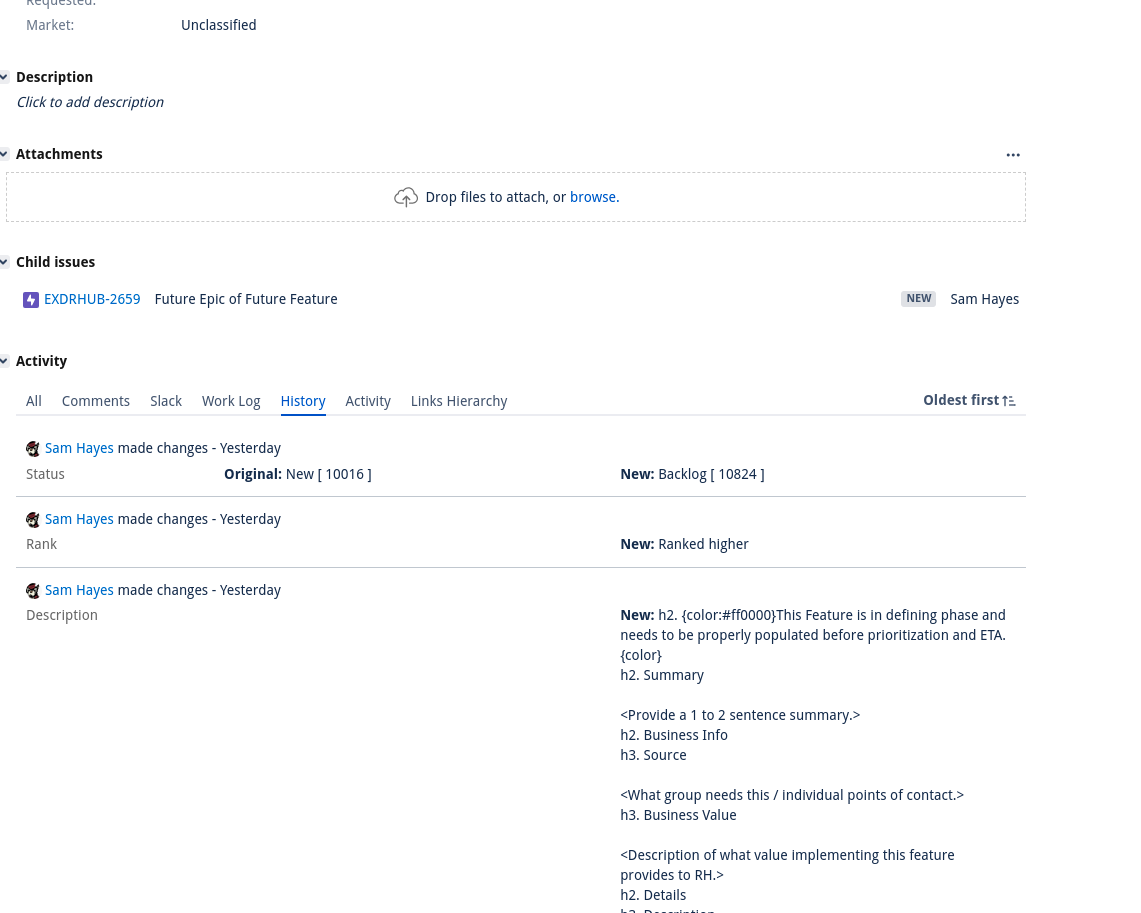Collapse the Attachments section
This screenshot has width=1141, height=913.
point(4,154)
